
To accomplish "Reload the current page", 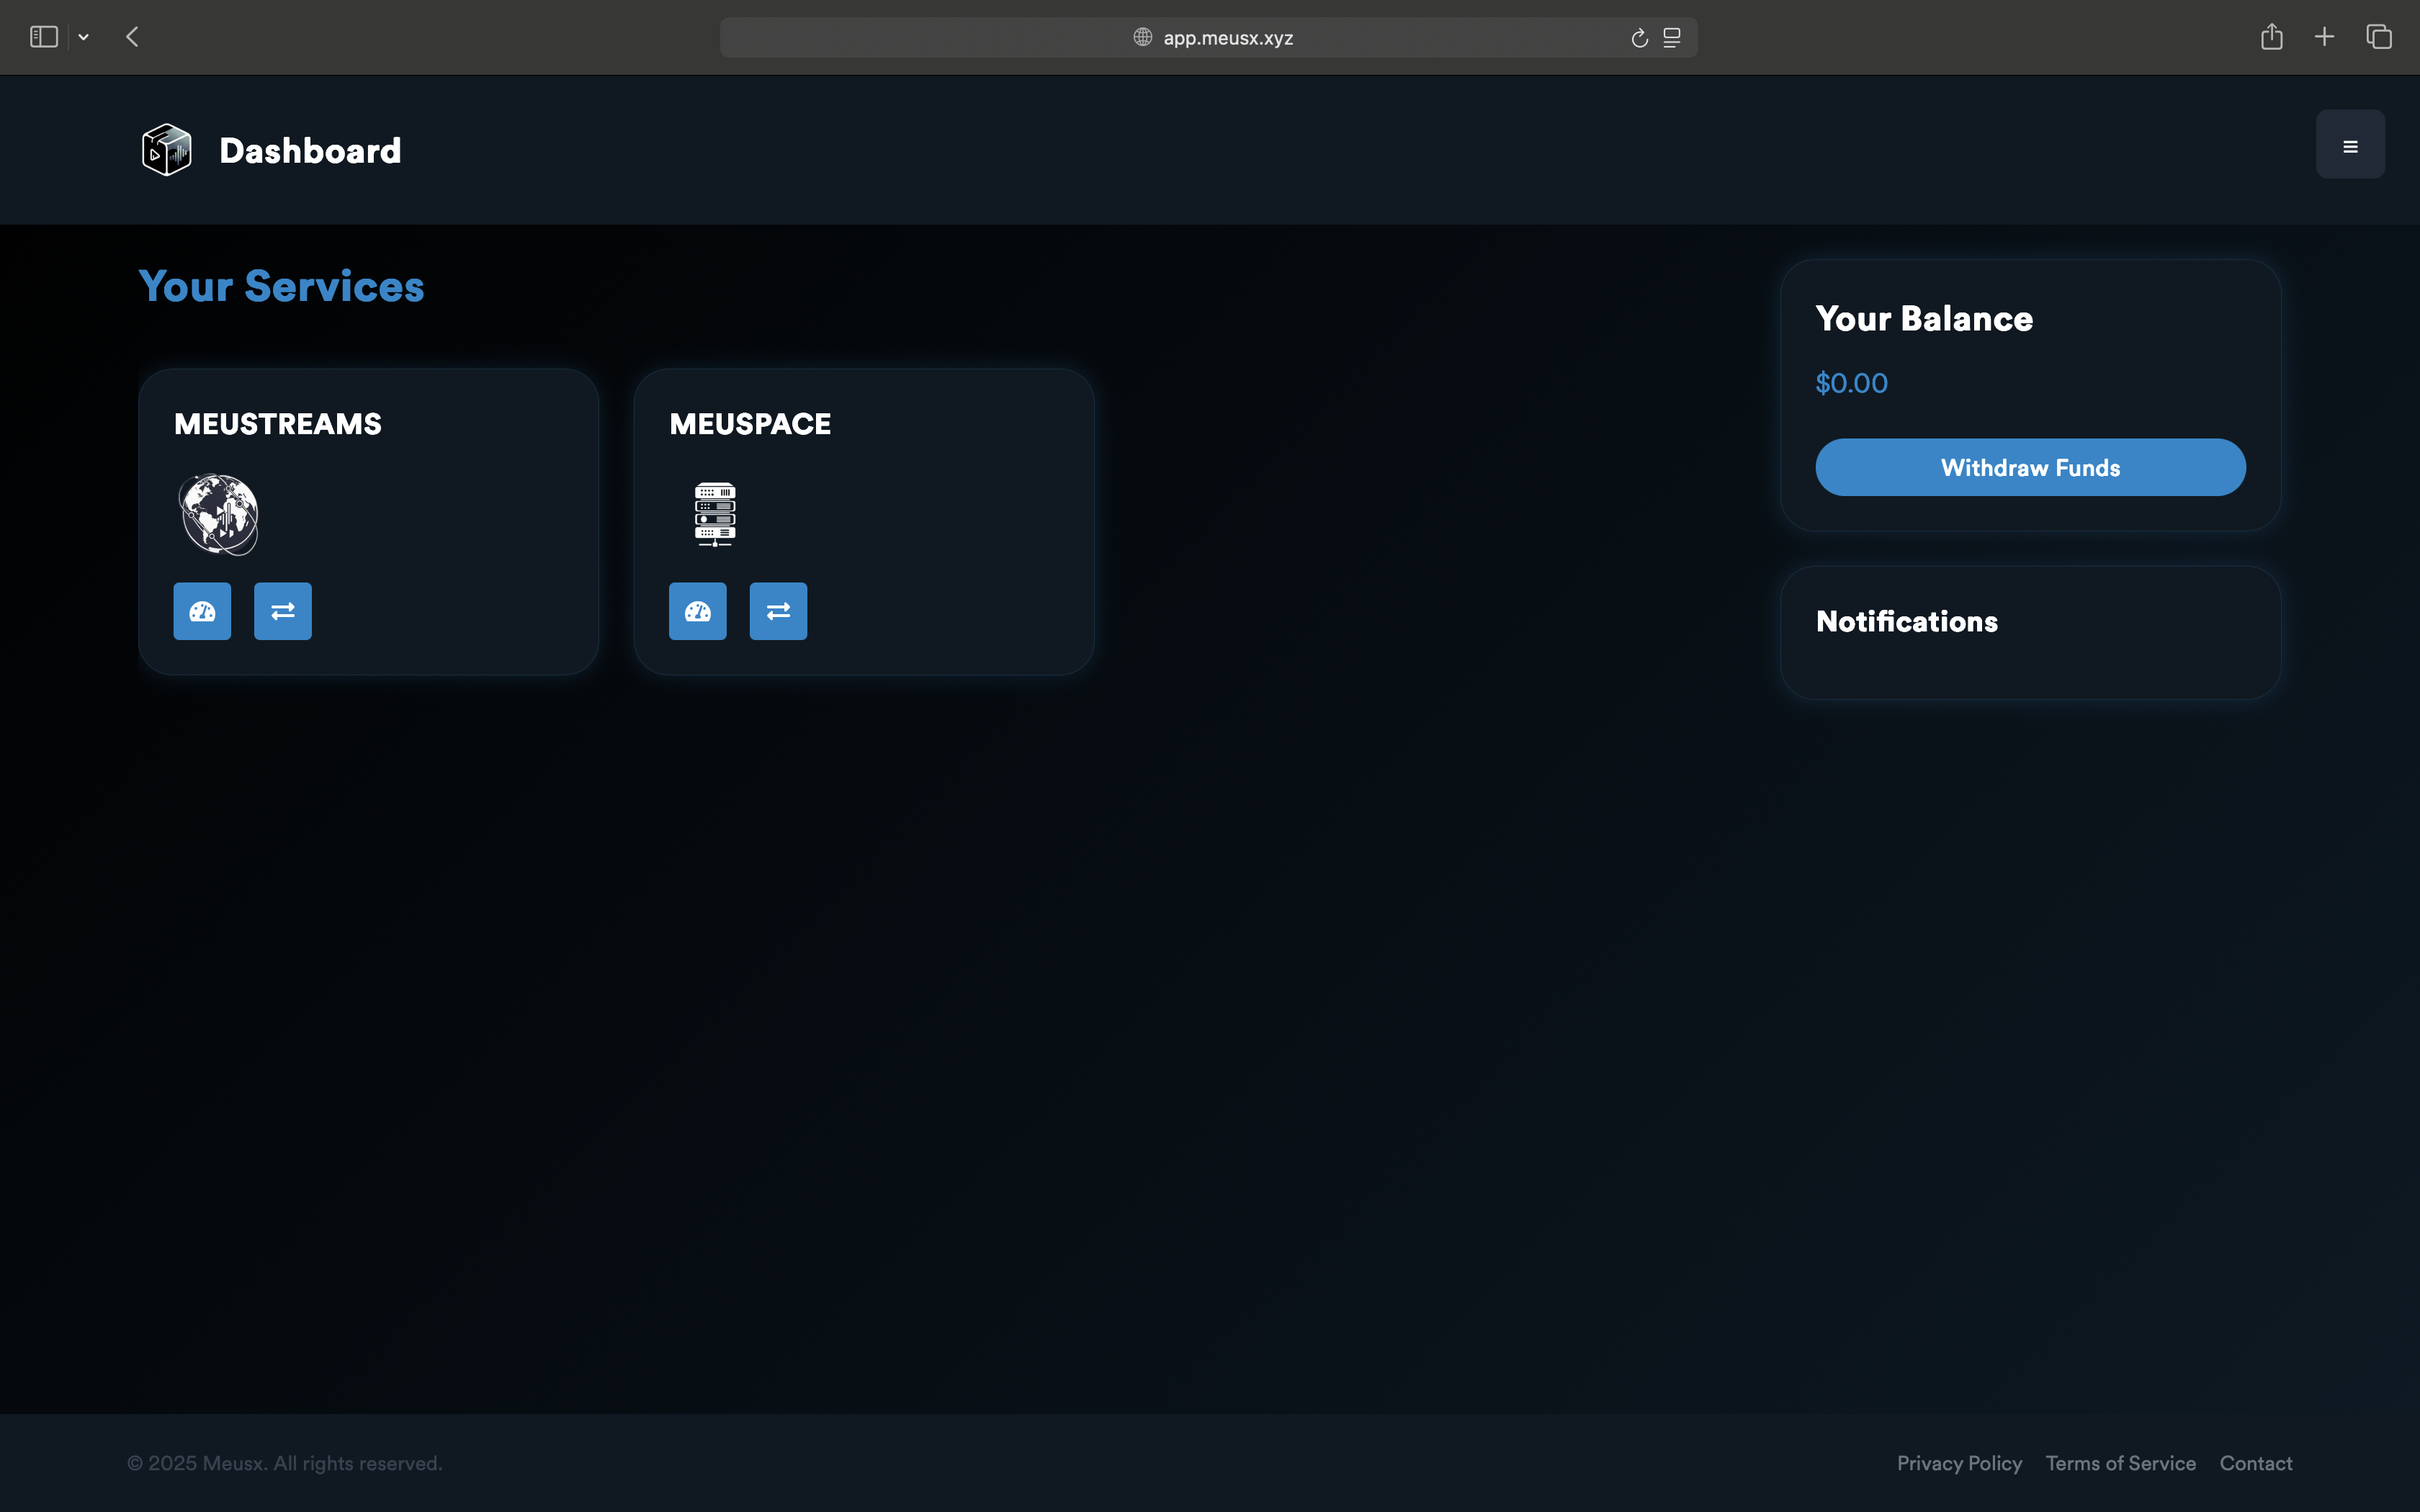I will coord(1639,38).
